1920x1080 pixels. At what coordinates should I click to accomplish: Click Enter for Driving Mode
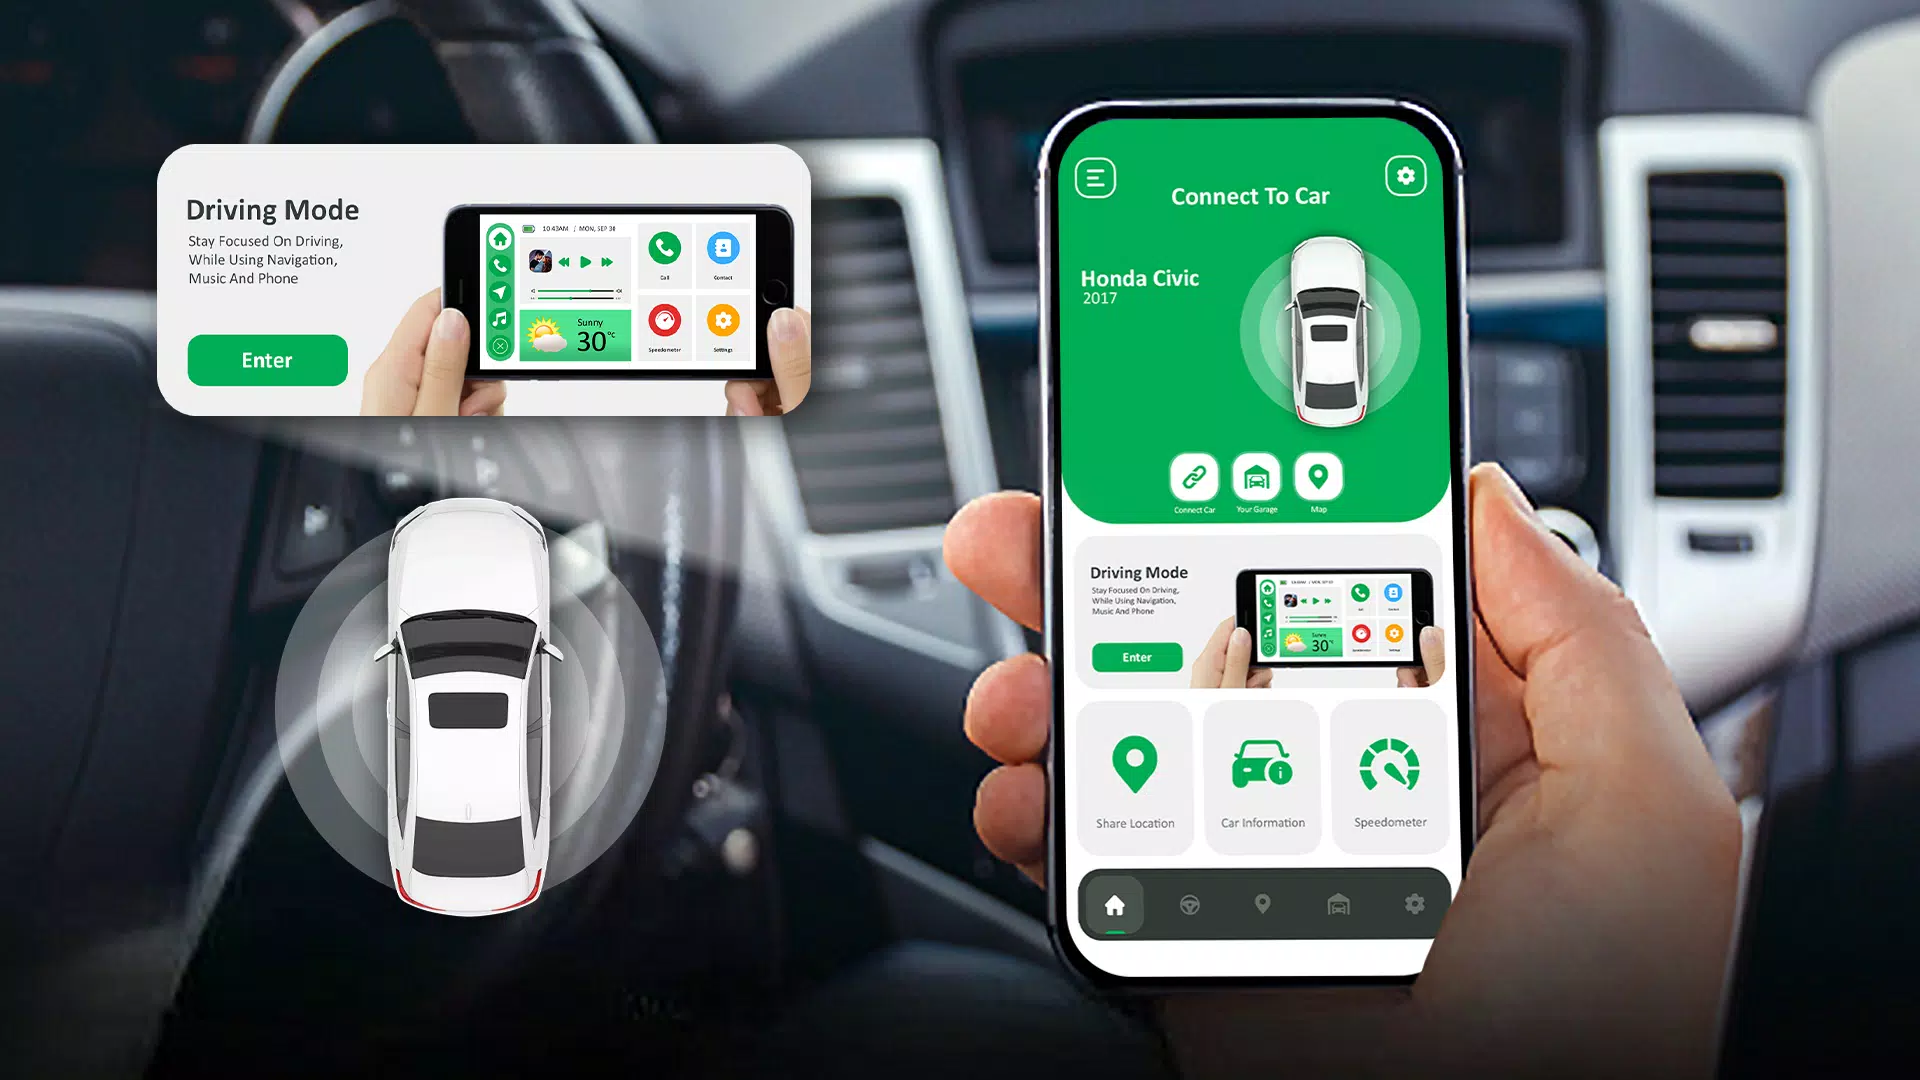(x=264, y=359)
